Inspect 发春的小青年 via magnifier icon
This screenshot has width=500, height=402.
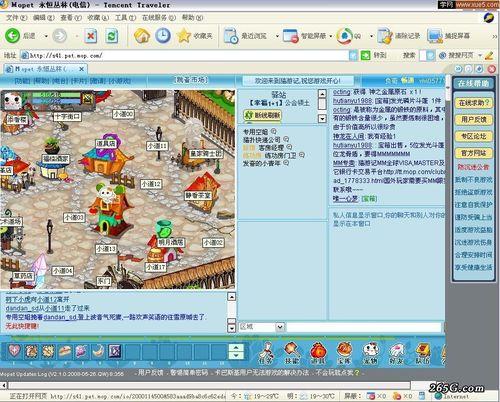[286, 163]
